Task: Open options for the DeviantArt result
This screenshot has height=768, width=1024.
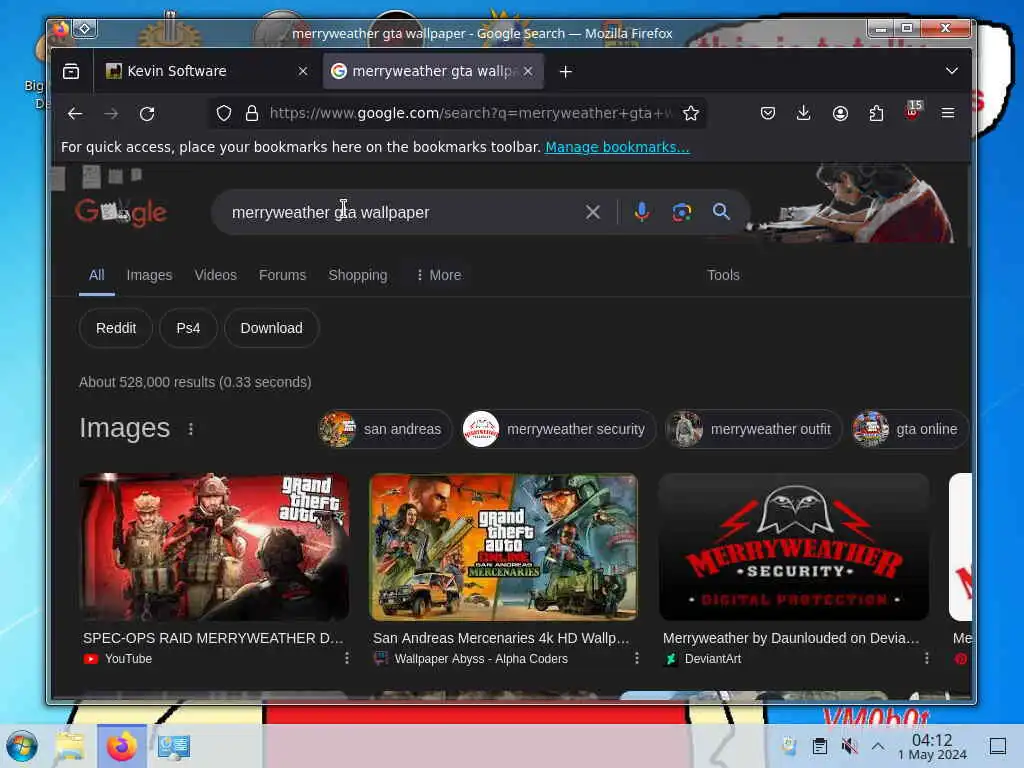Action: (927, 658)
